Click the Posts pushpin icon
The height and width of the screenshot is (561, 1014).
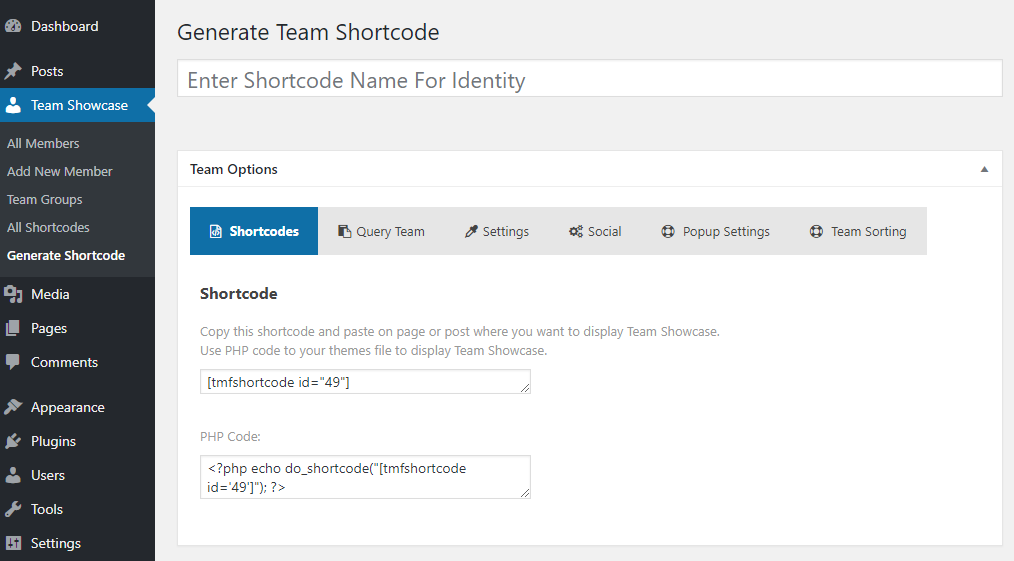coord(13,71)
